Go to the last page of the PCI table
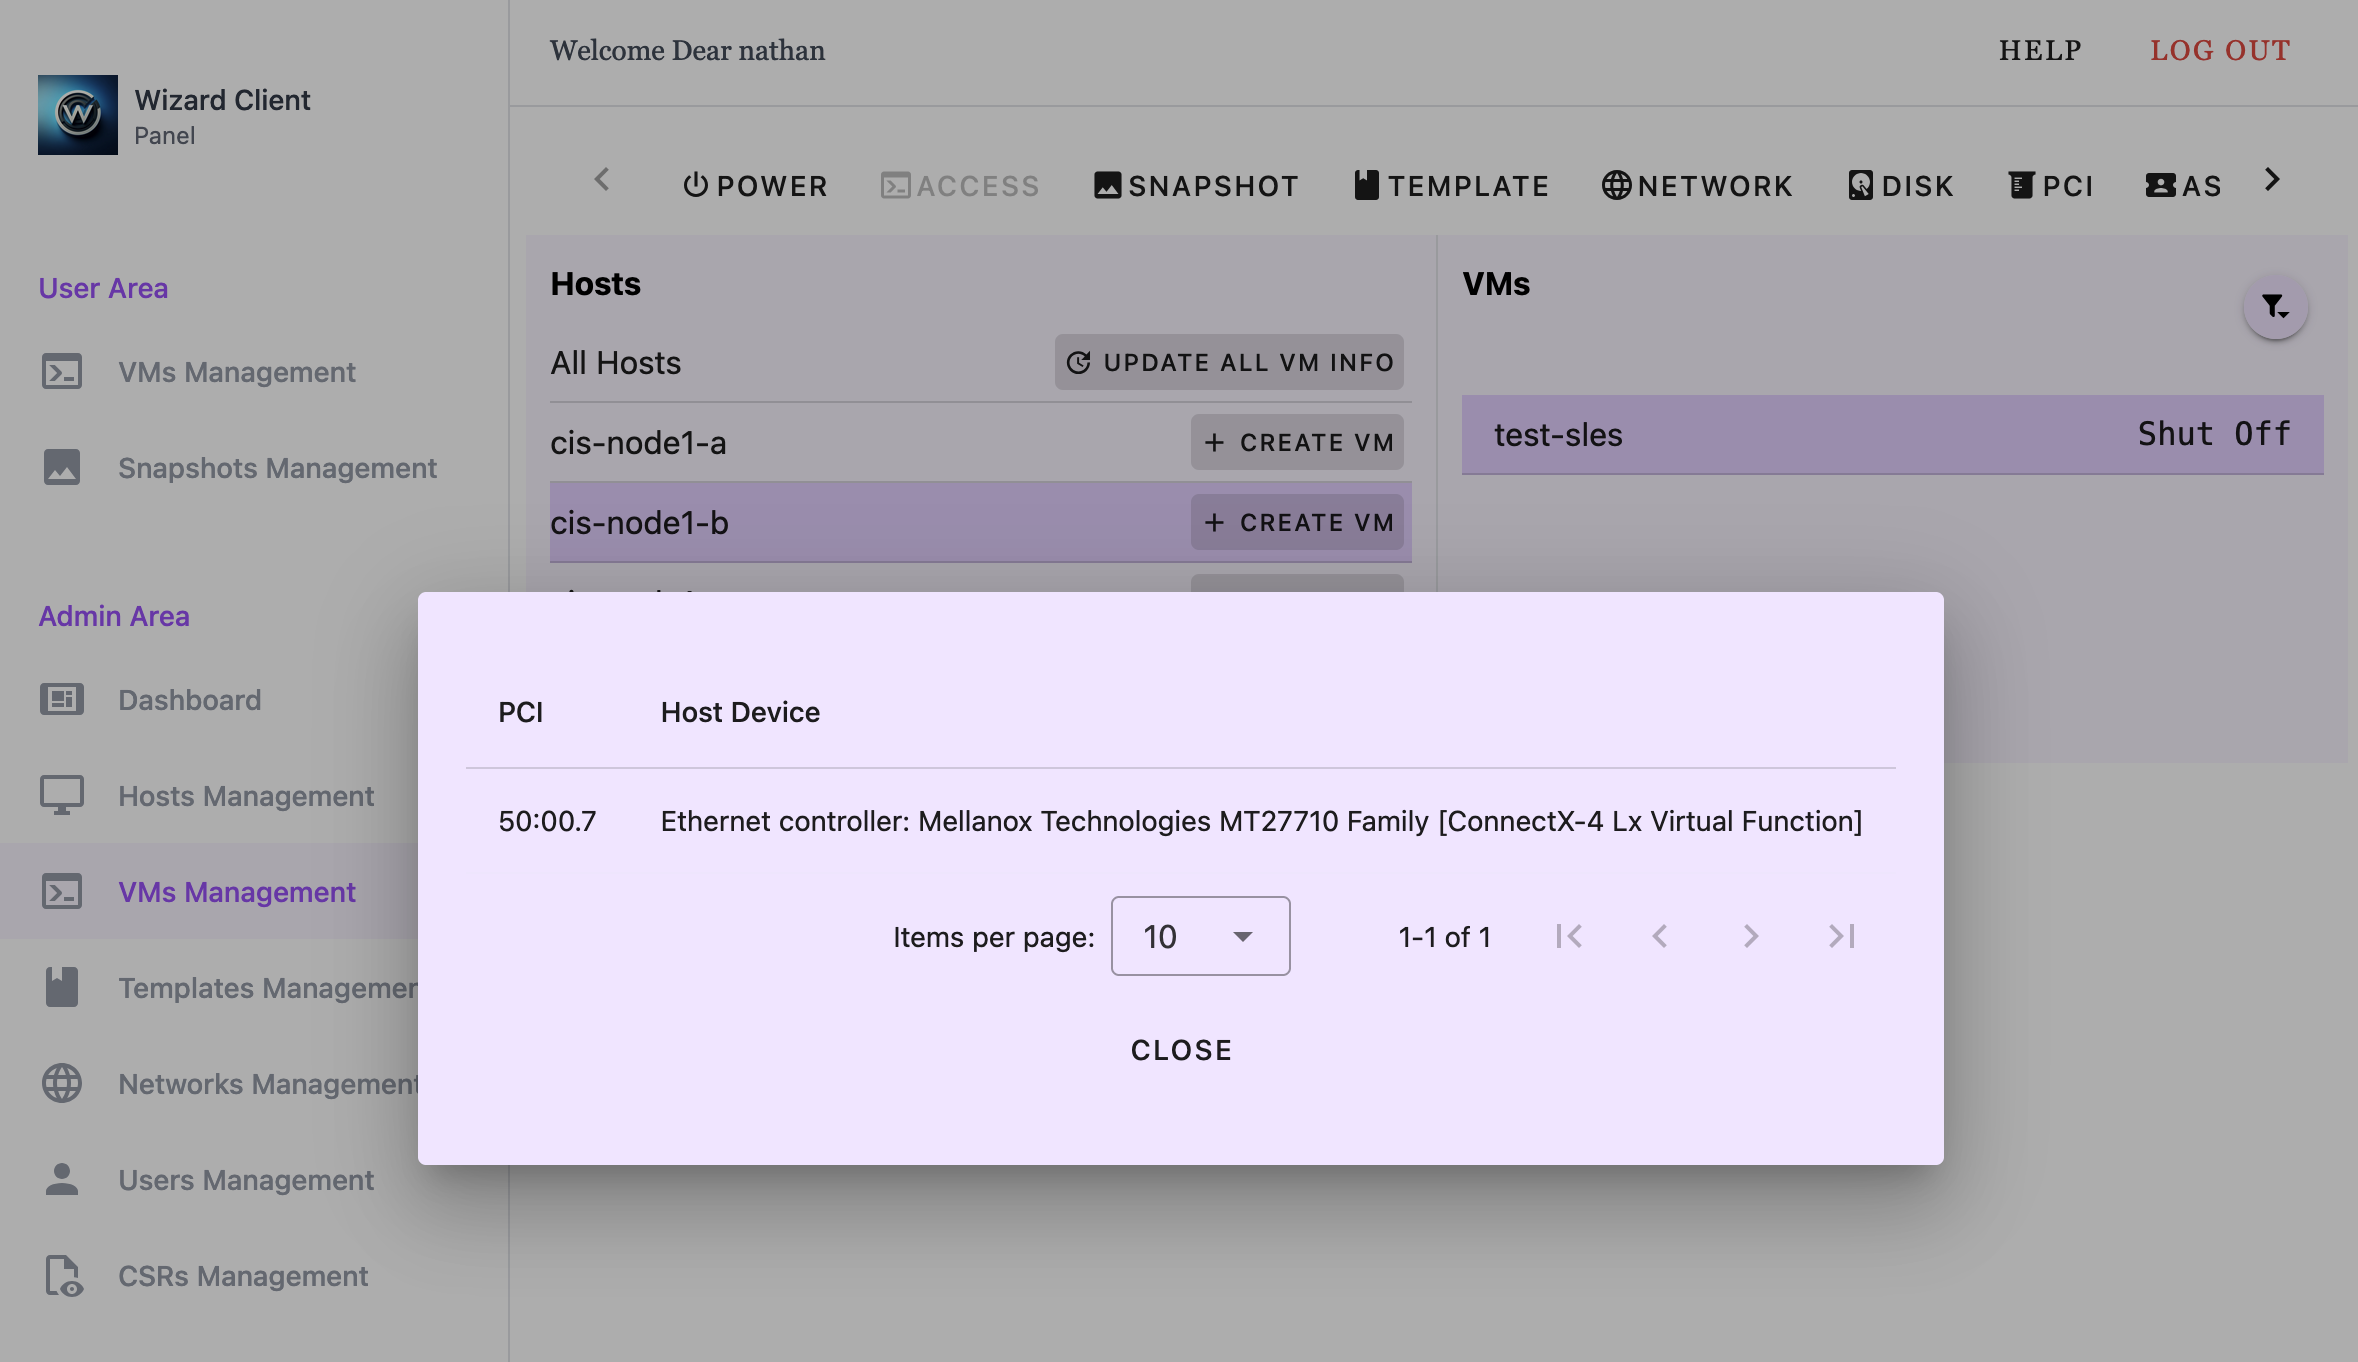Screen dimensions: 2358x1362 (x=1841, y=936)
